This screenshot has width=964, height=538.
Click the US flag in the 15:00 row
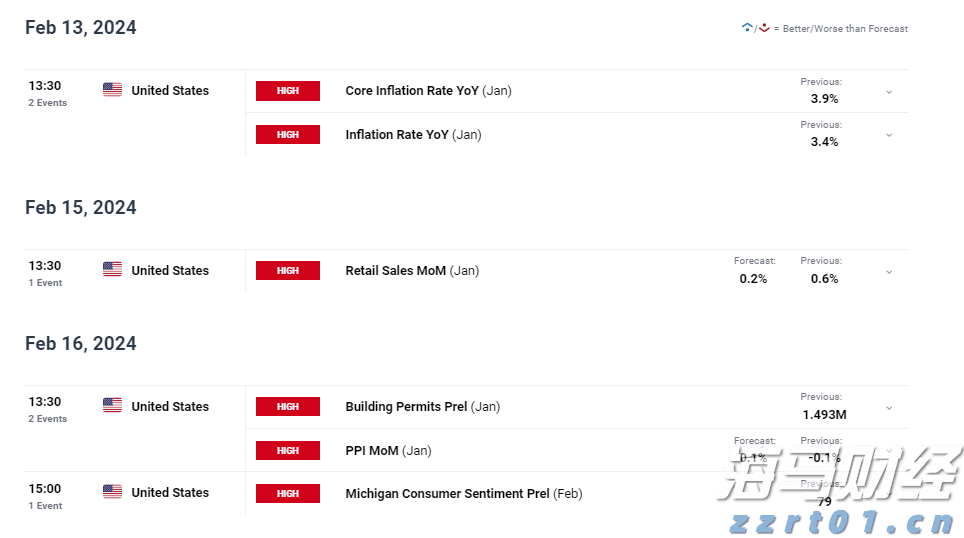pyautogui.click(x=112, y=492)
